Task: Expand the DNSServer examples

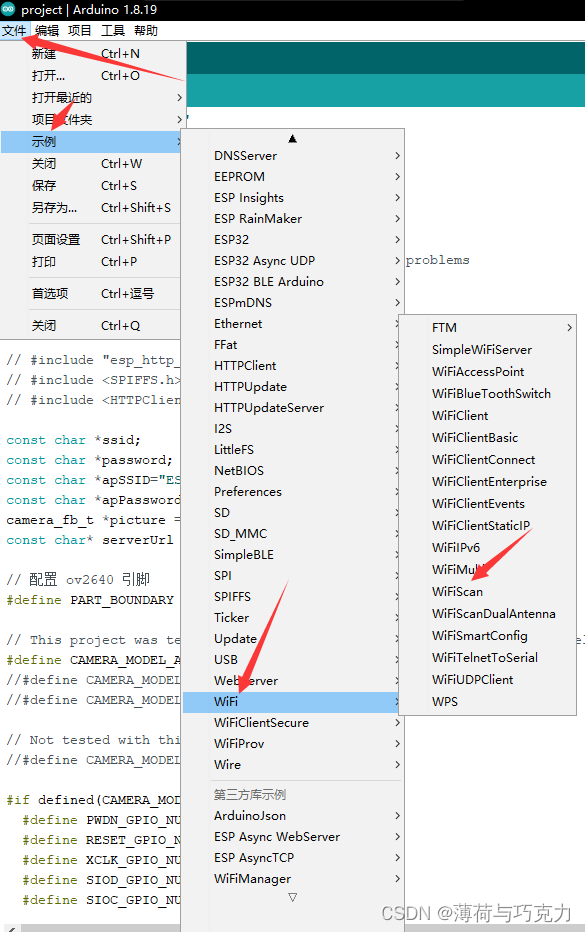Action: pos(293,156)
